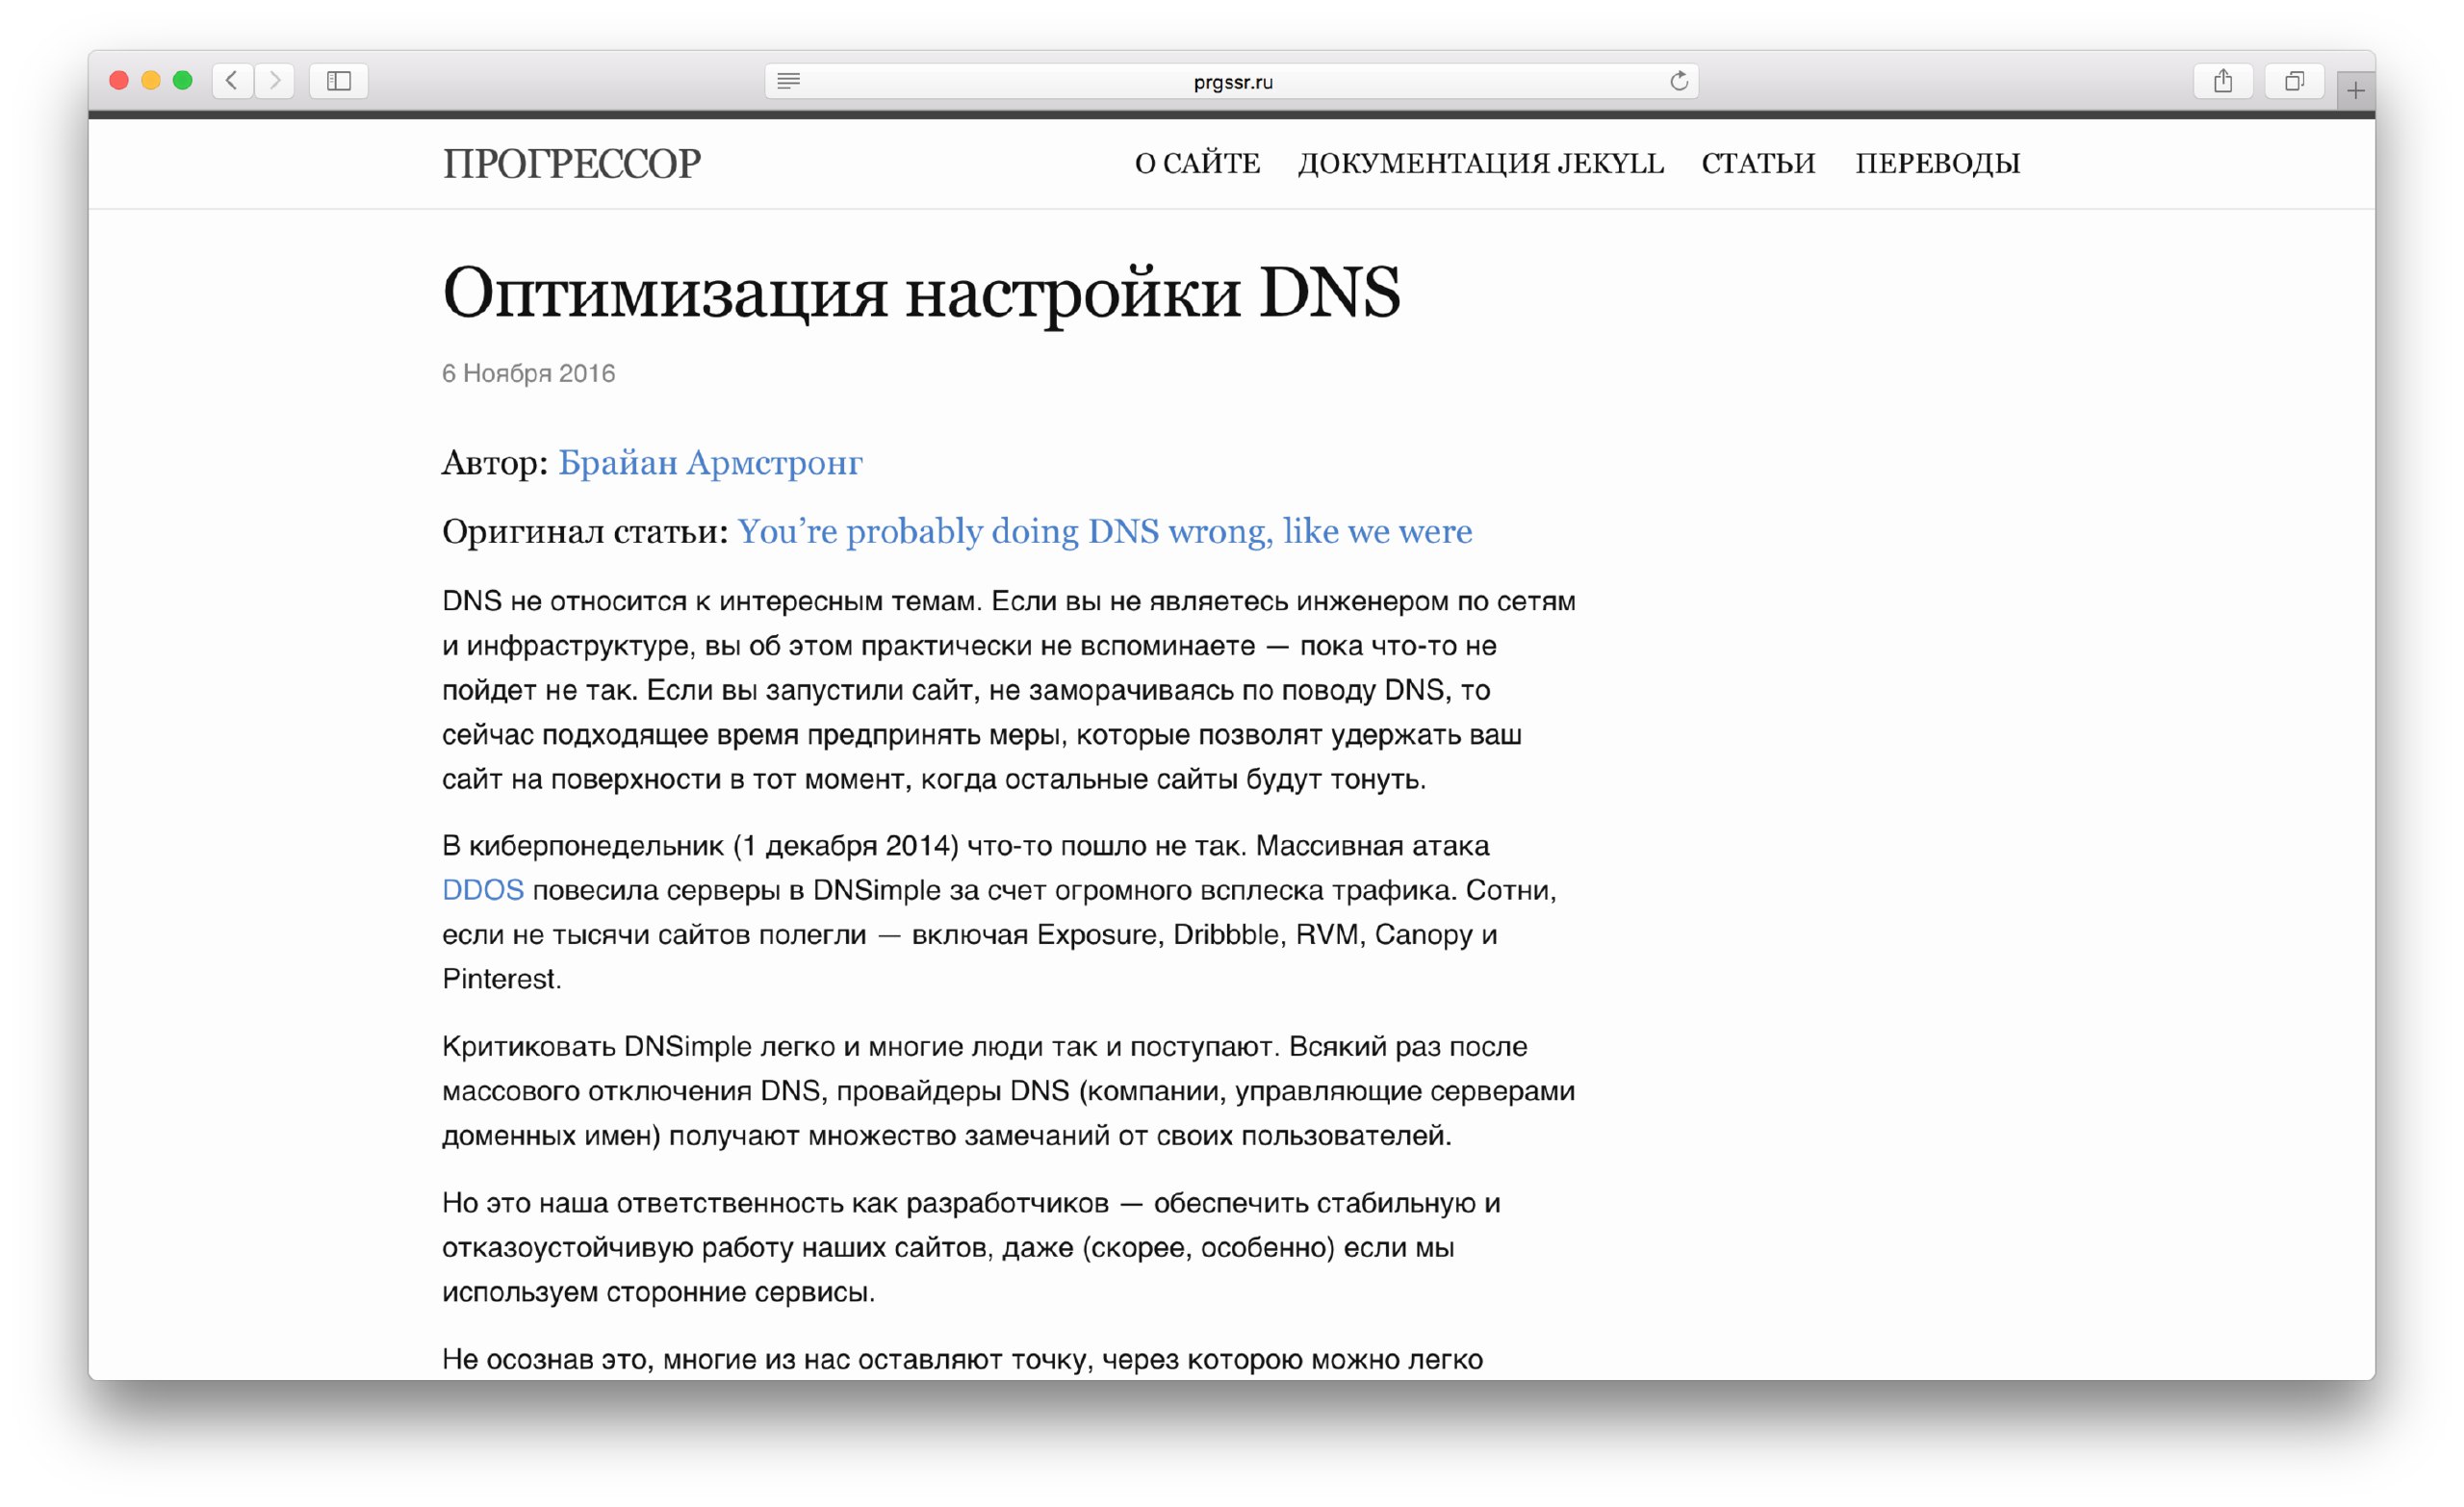This screenshot has height=1507, width=2464.
Task: Click the forward navigation arrow
Action: click(275, 80)
